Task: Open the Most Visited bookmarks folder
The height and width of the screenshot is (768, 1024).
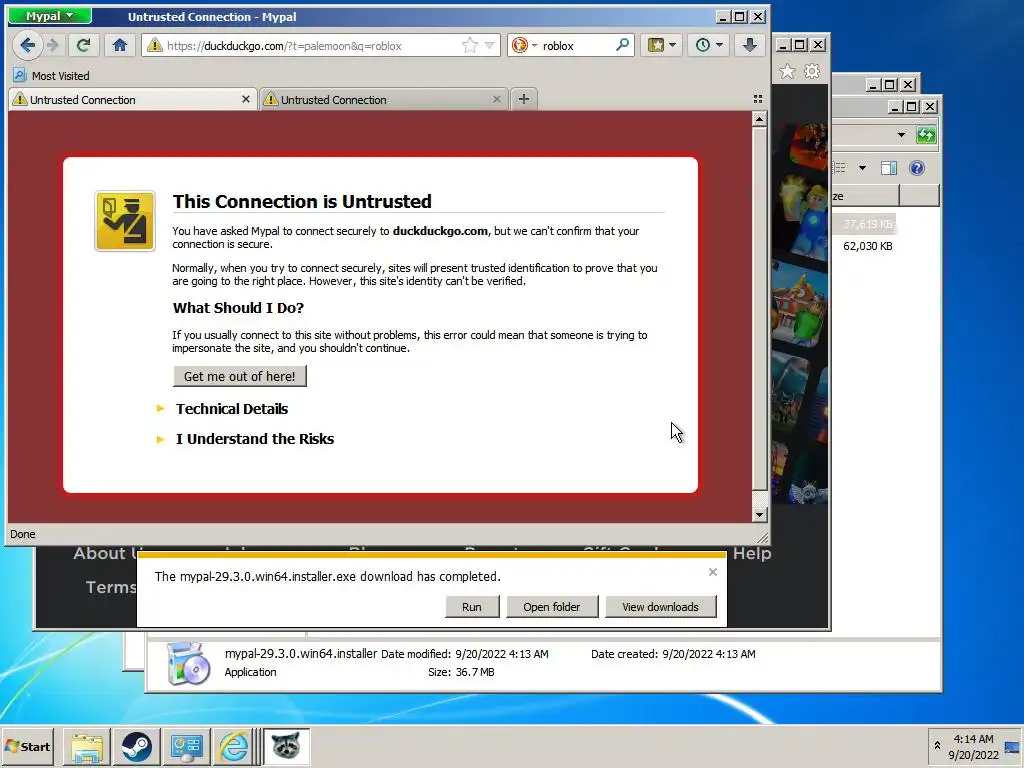Action: 52,76
